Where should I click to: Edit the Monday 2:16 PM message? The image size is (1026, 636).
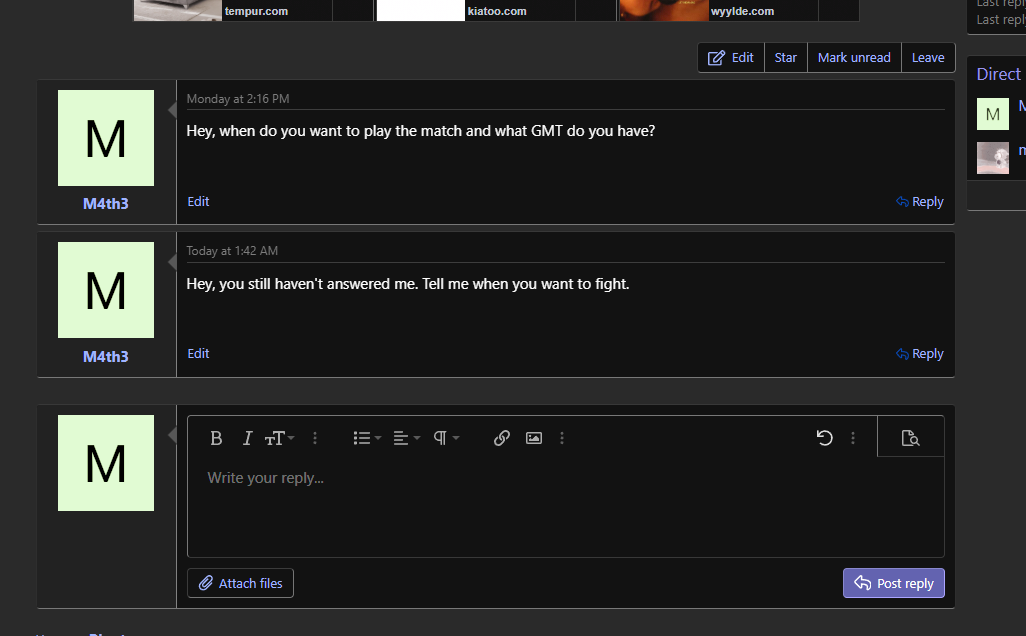(x=198, y=202)
